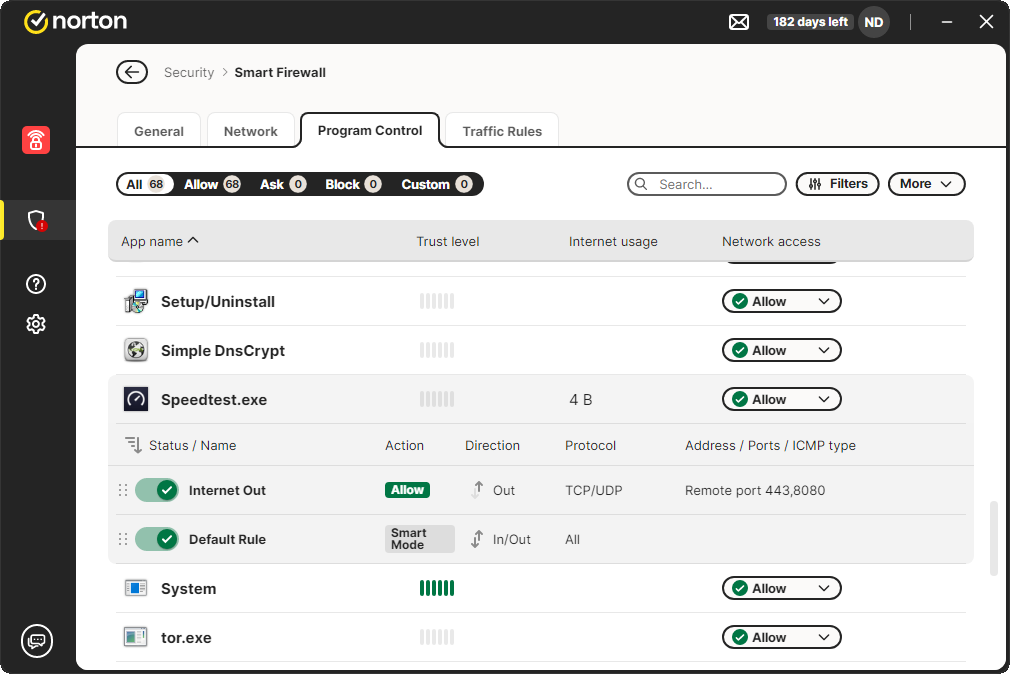This screenshot has width=1010, height=674.
Task: Open the Help question mark icon
Action: click(x=36, y=284)
